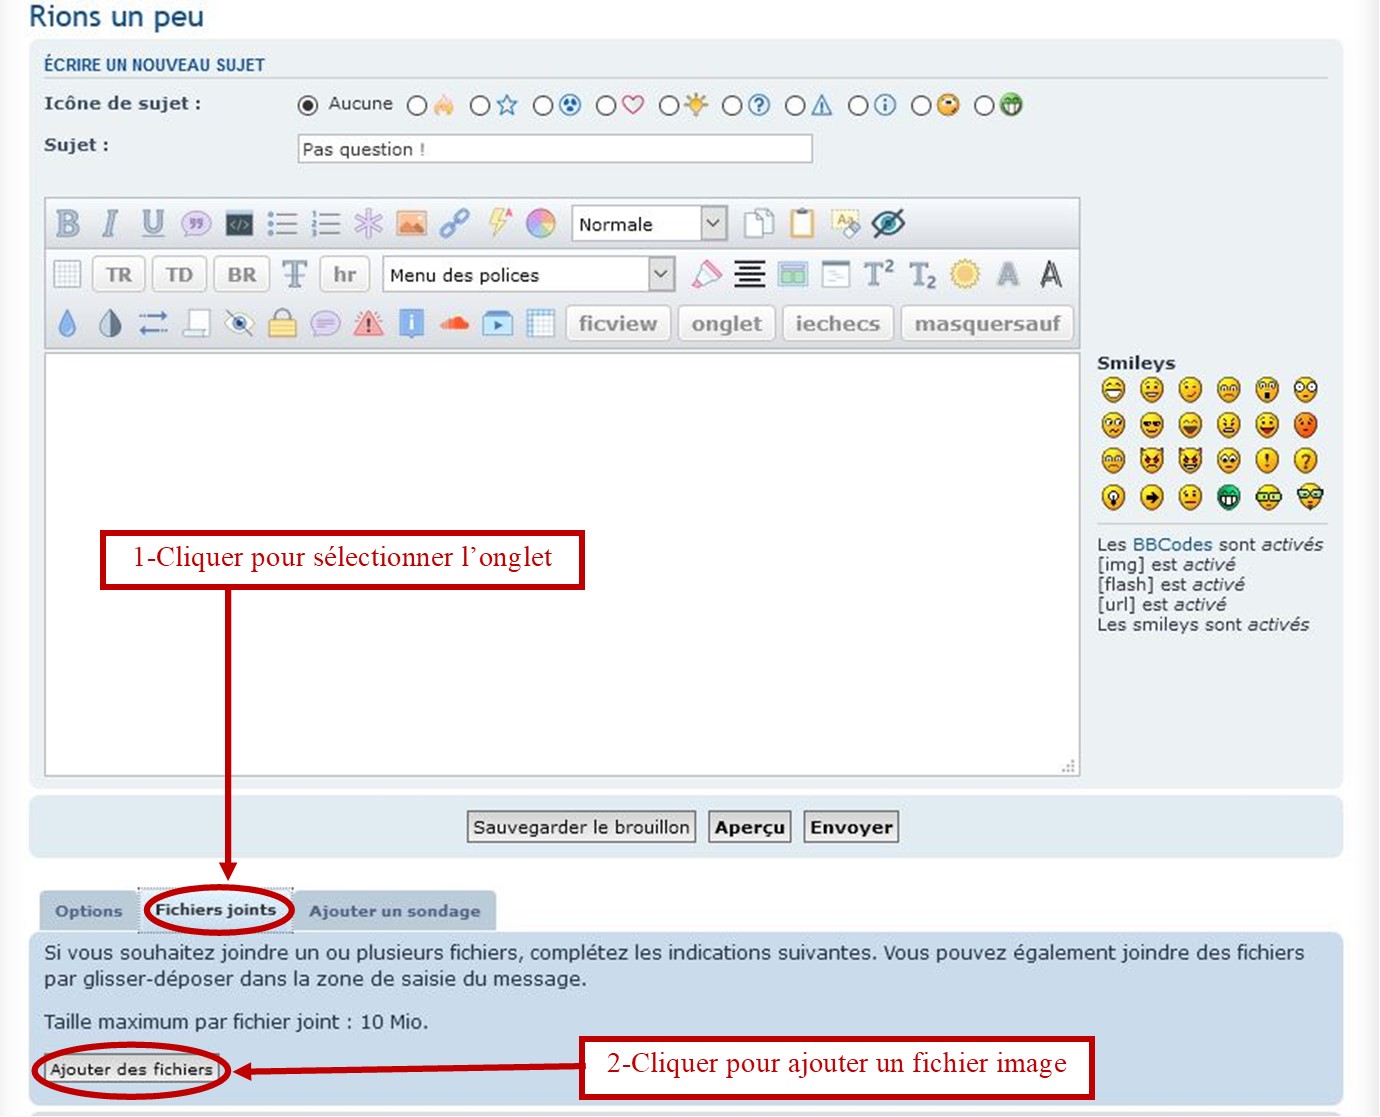Select the 'Aucune' topic icon option
The height and width of the screenshot is (1117, 1380).
point(308,105)
